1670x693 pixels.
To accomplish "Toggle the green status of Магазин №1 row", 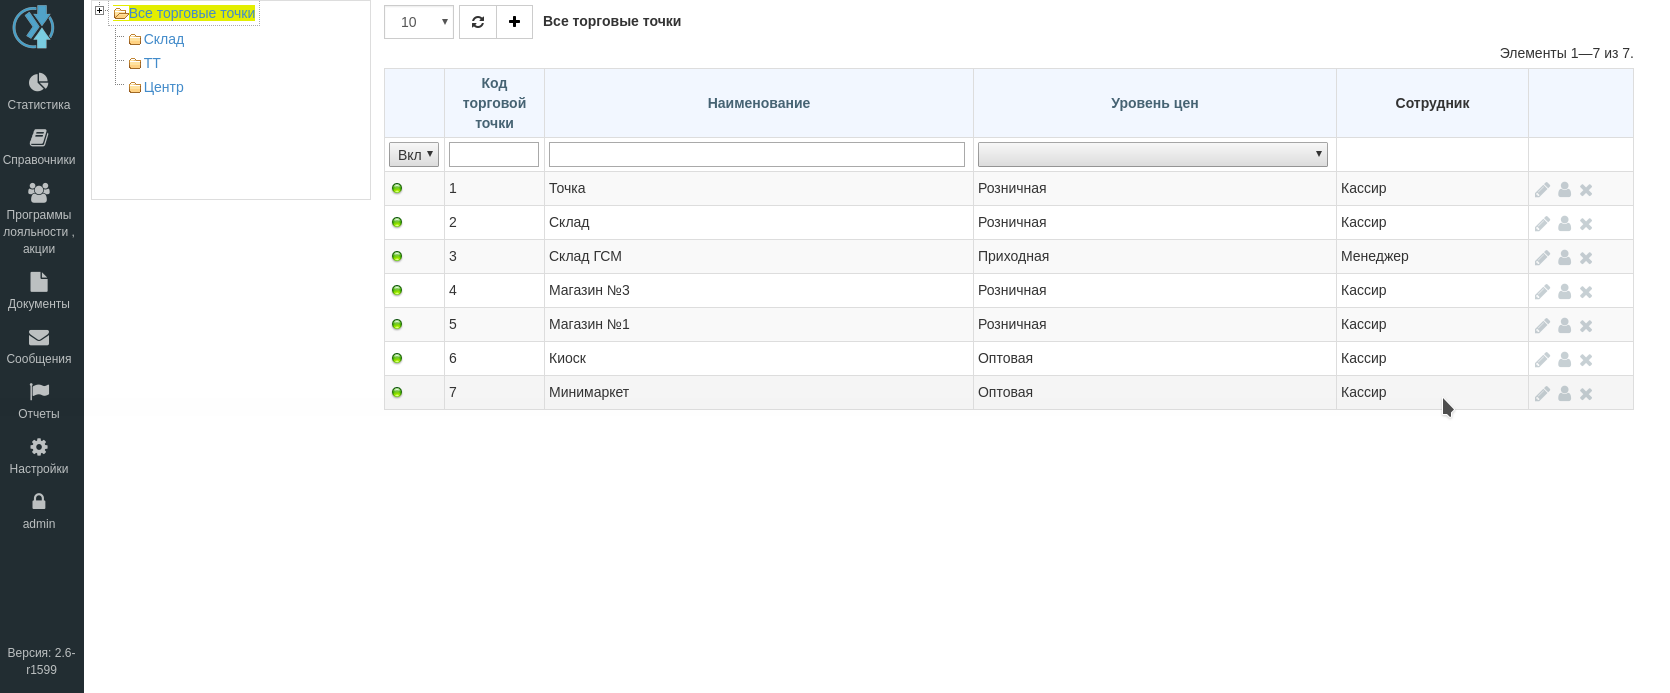I will tap(397, 324).
